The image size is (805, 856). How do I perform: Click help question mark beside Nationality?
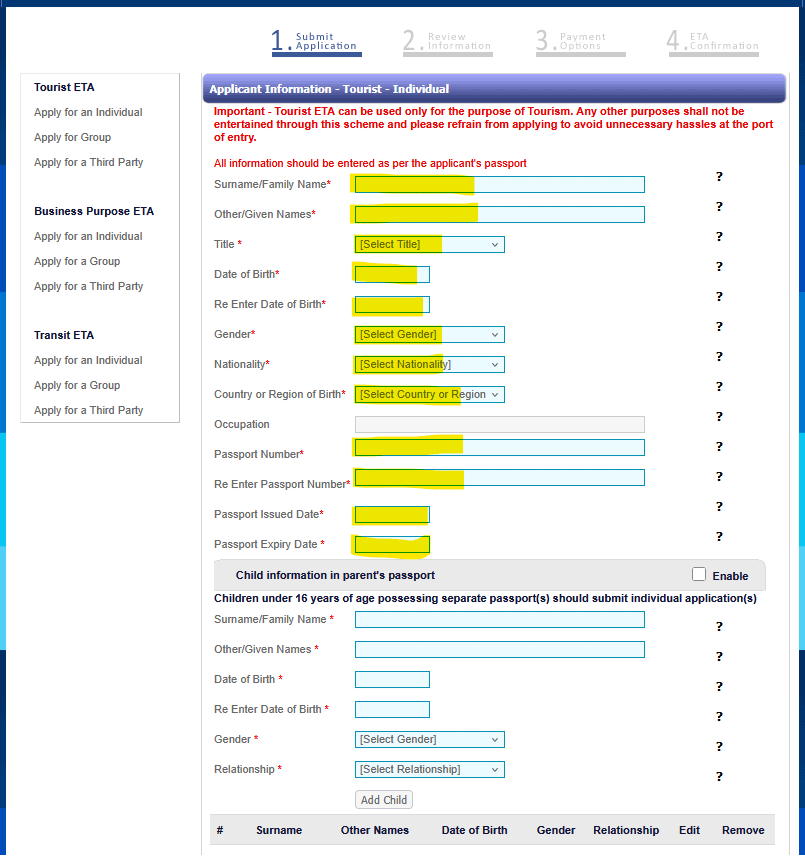coord(719,356)
